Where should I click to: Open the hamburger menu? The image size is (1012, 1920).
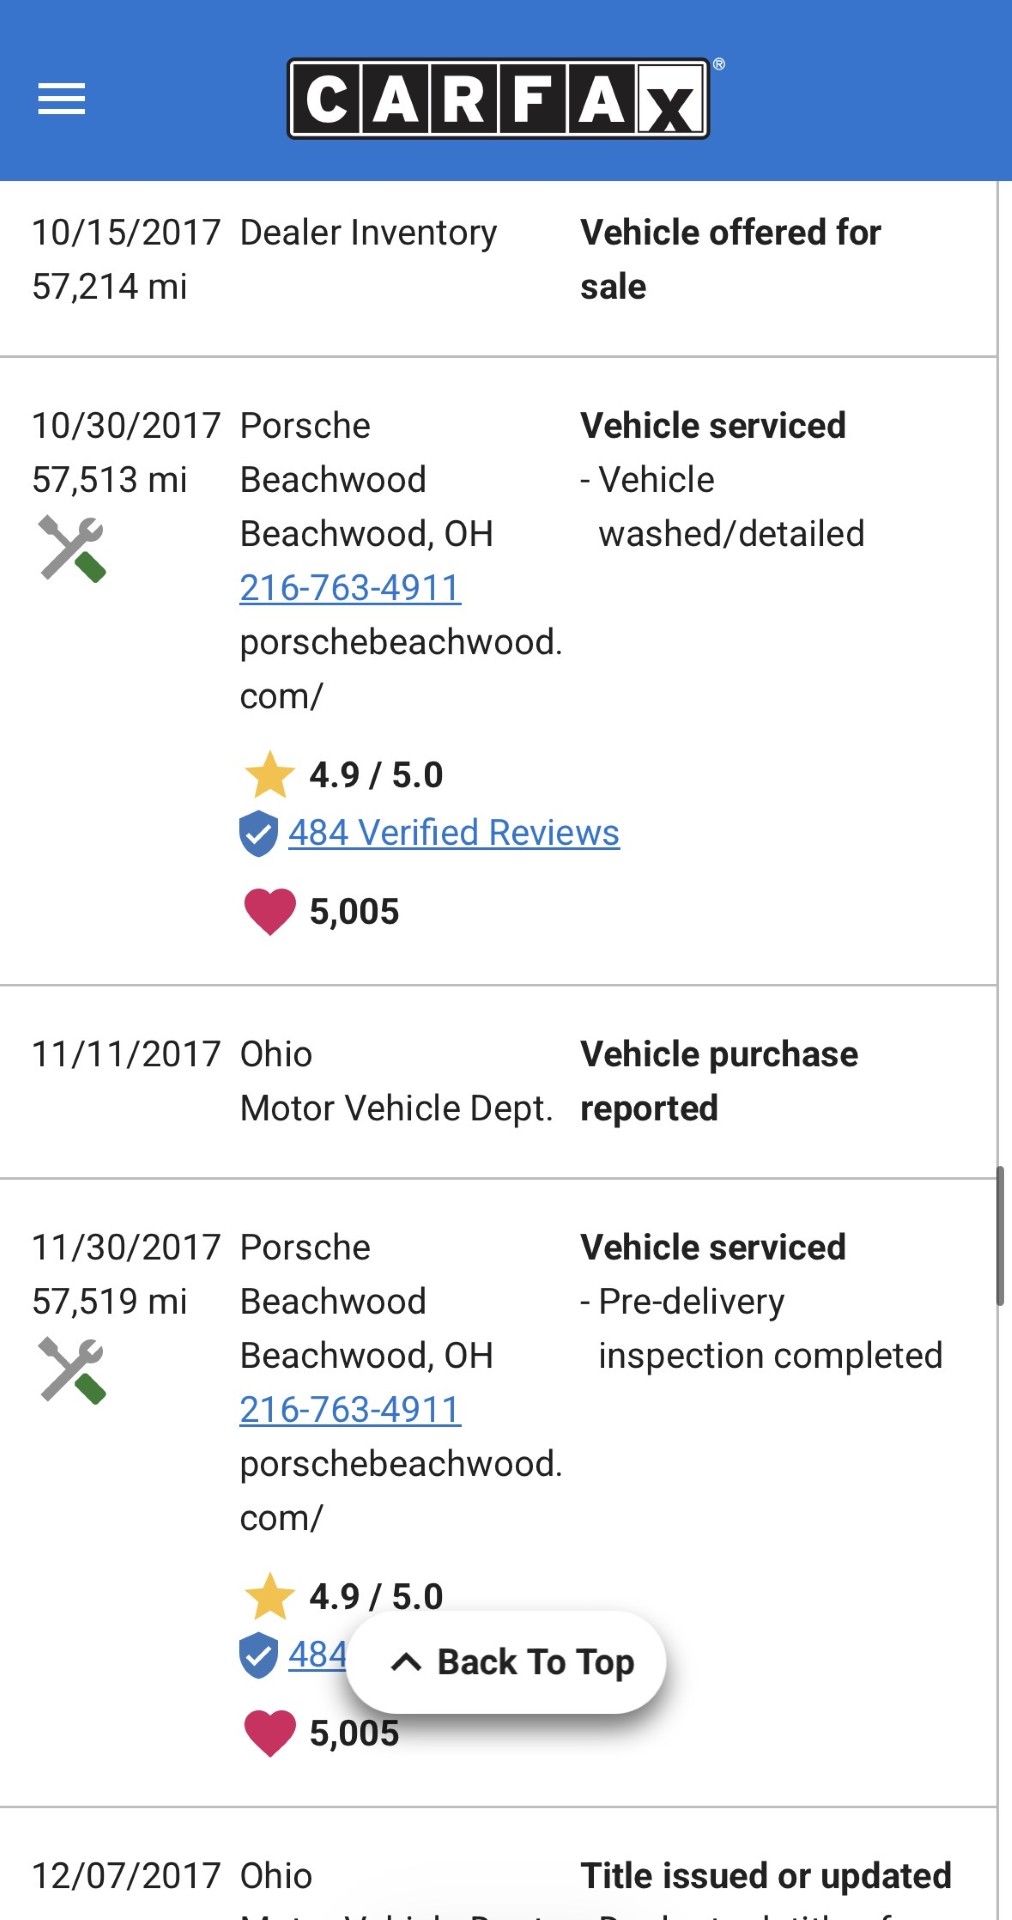61,99
